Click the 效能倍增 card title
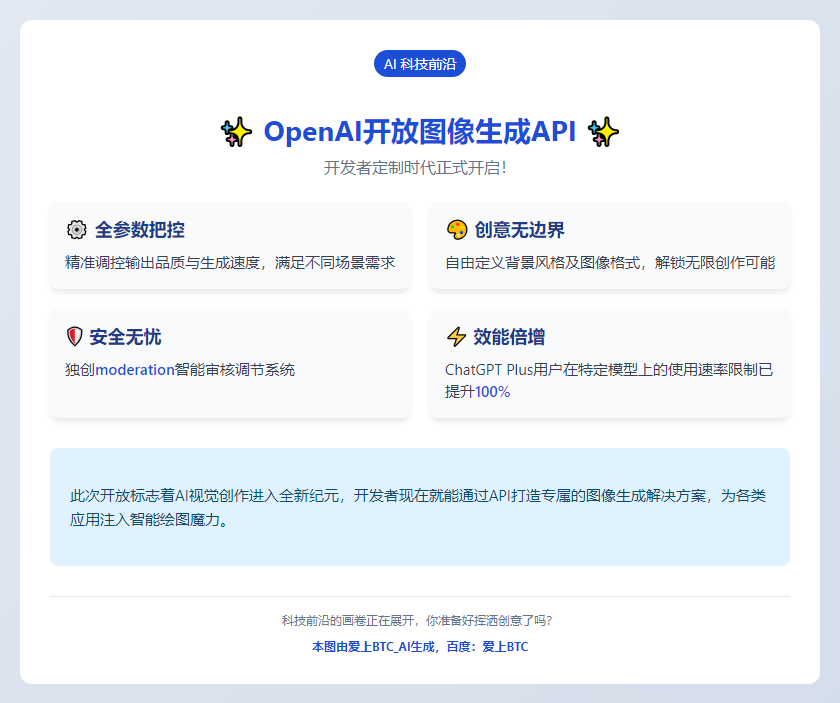 coord(509,337)
